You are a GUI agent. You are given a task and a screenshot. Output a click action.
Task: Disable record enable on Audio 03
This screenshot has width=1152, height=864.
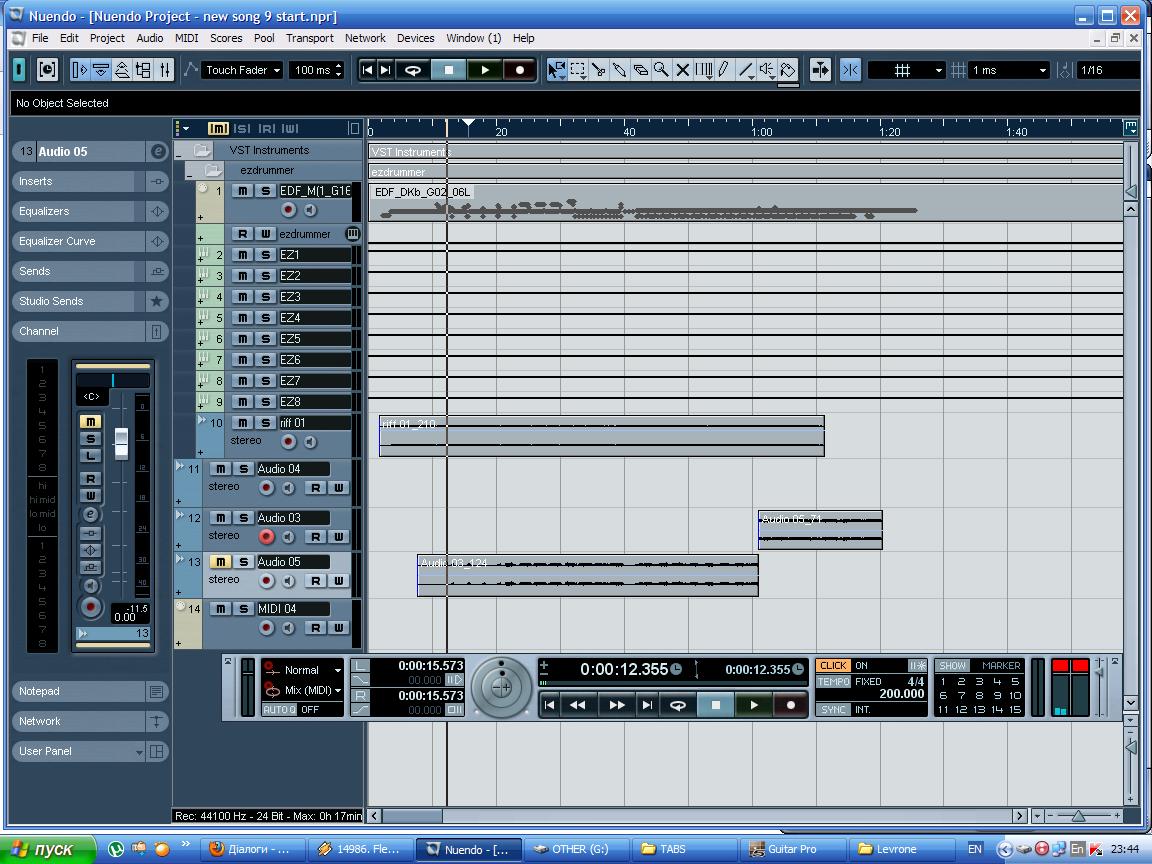(267, 536)
